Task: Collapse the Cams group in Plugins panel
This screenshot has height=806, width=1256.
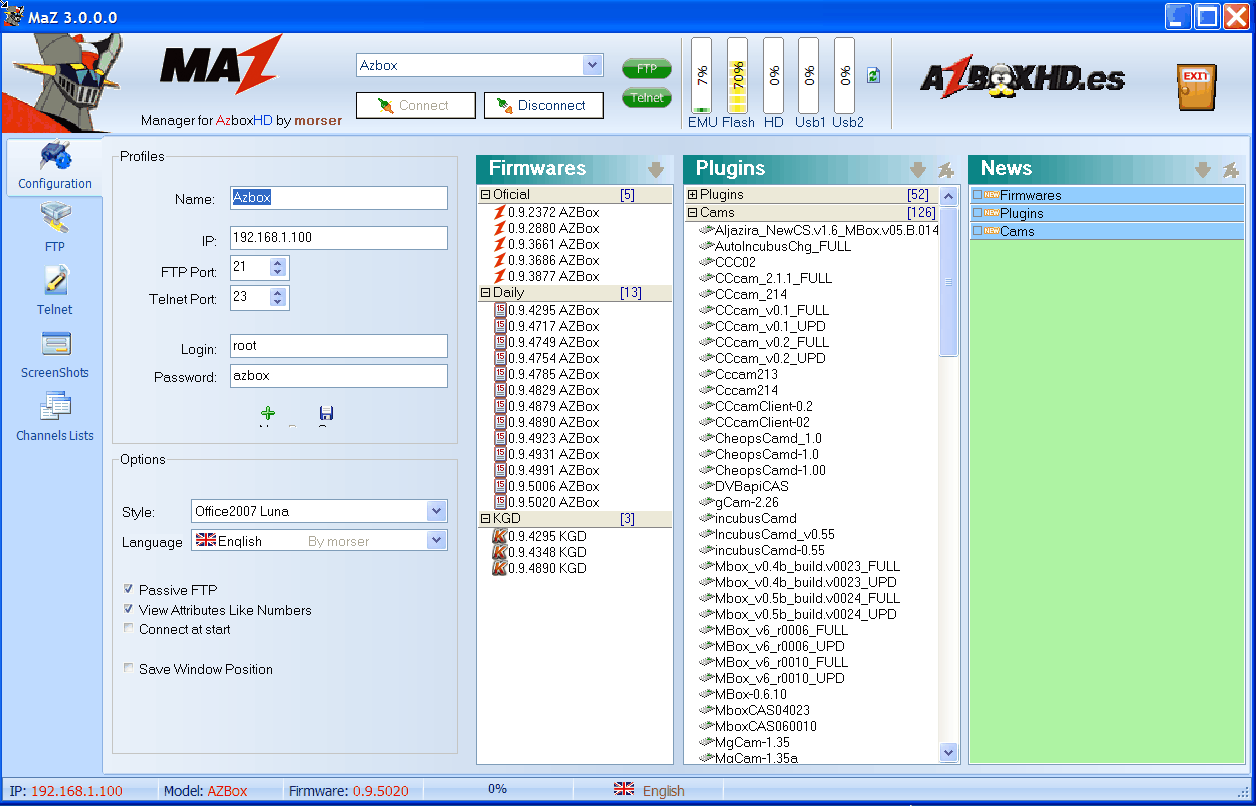Action: 693,213
